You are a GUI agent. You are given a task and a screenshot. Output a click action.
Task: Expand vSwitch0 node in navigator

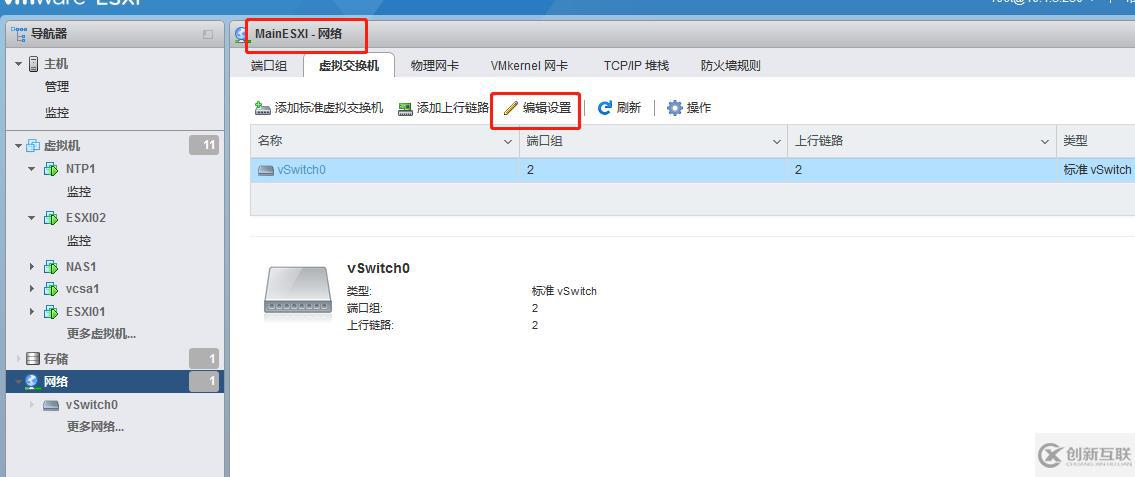point(32,405)
